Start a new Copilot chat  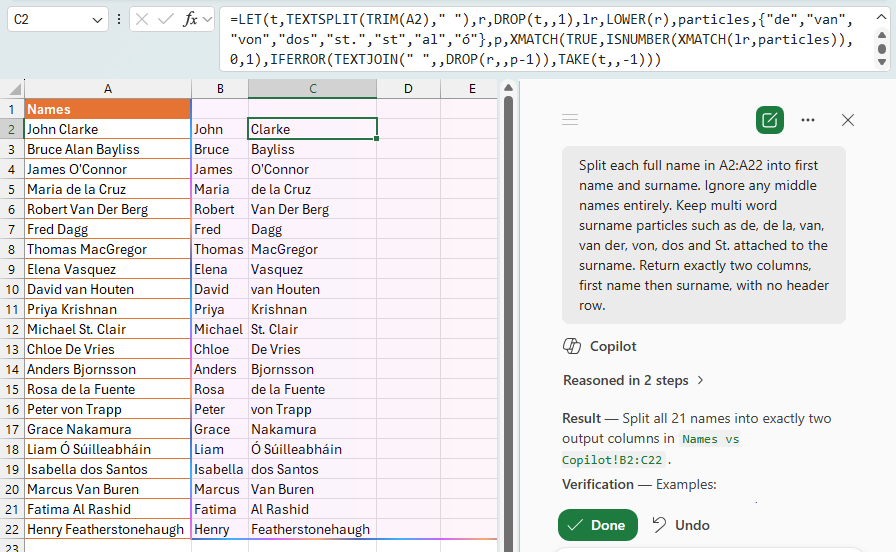[769, 120]
